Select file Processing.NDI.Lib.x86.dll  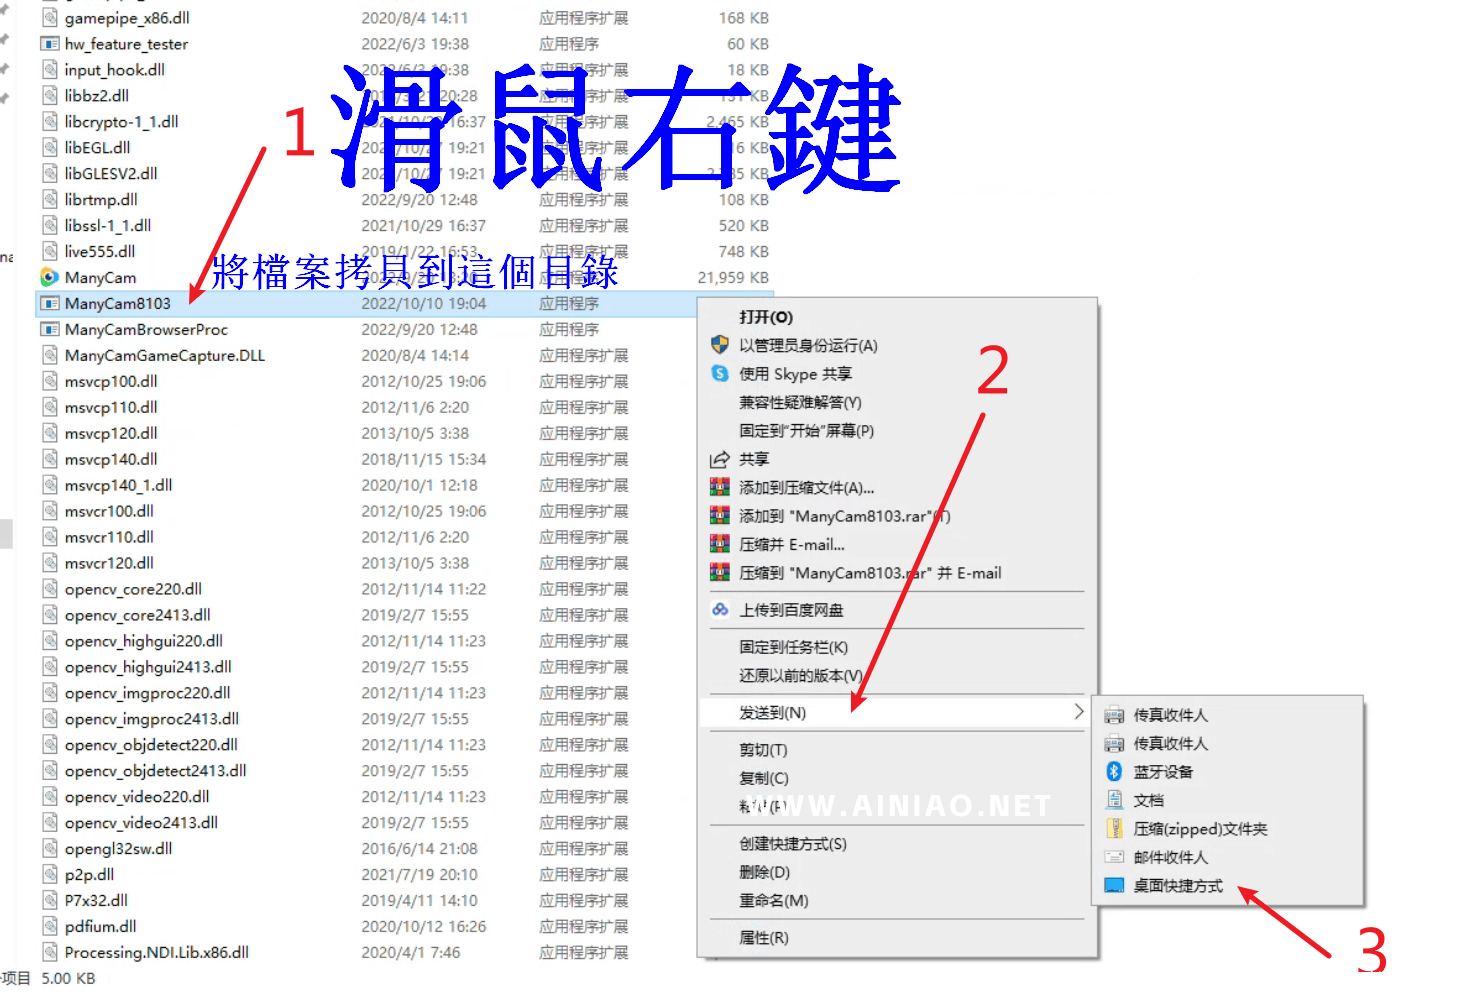pyautogui.click(x=157, y=952)
